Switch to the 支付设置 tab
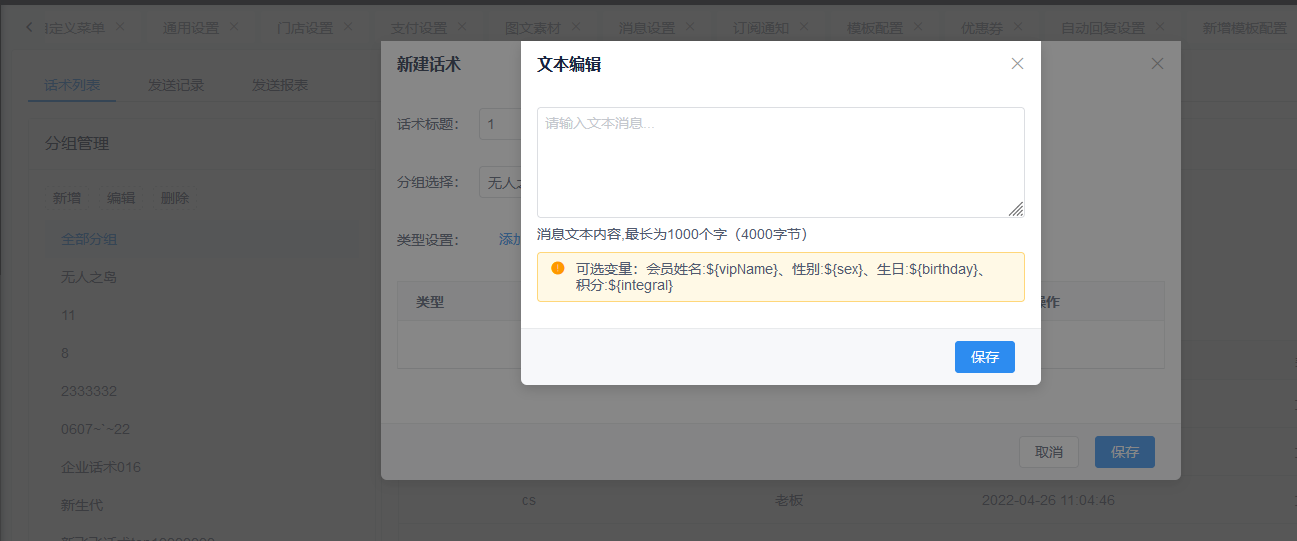Viewport: 1297px width, 541px height. [418, 28]
